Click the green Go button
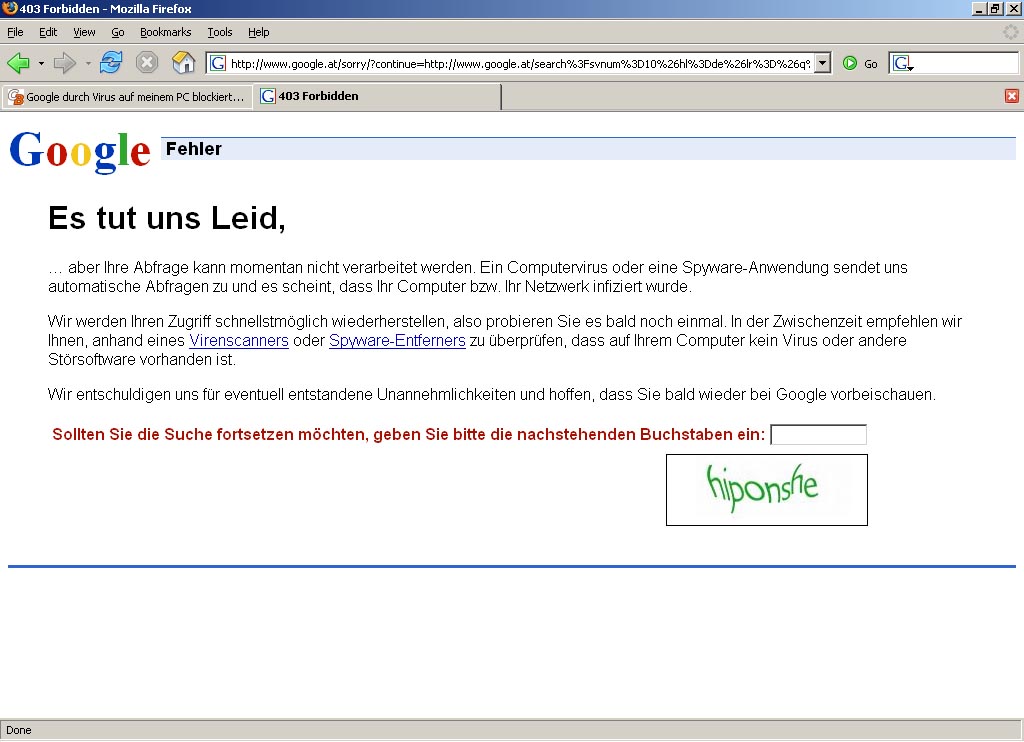The width and height of the screenshot is (1024, 742). 859,63
